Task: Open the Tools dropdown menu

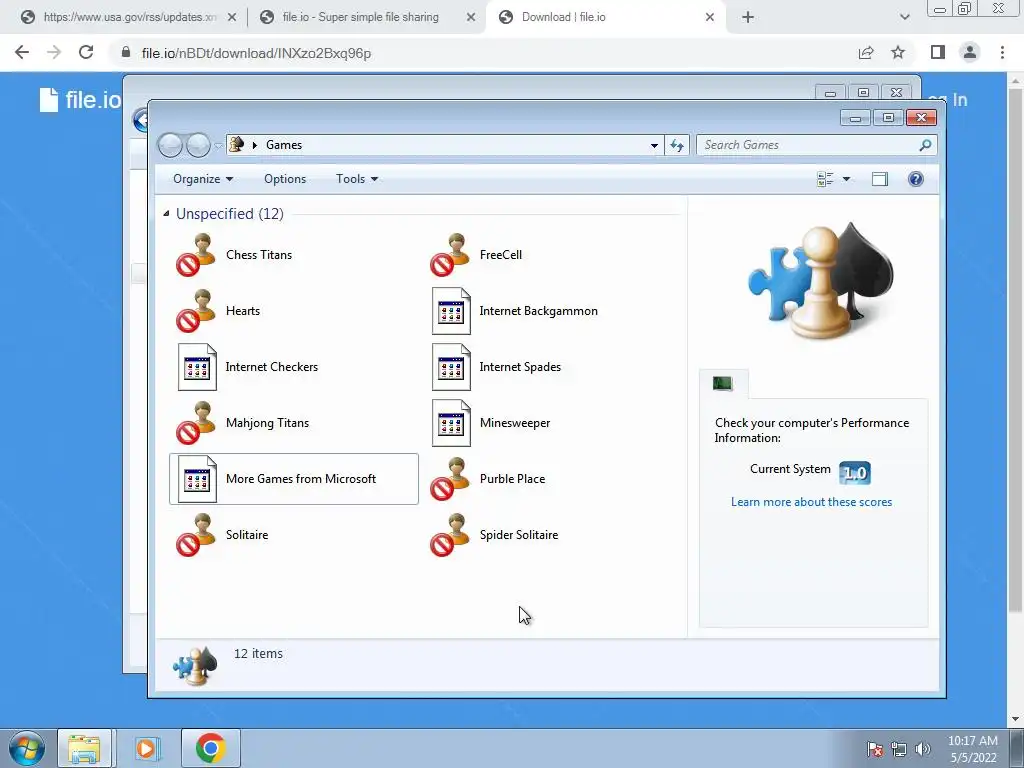Action: click(357, 179)
